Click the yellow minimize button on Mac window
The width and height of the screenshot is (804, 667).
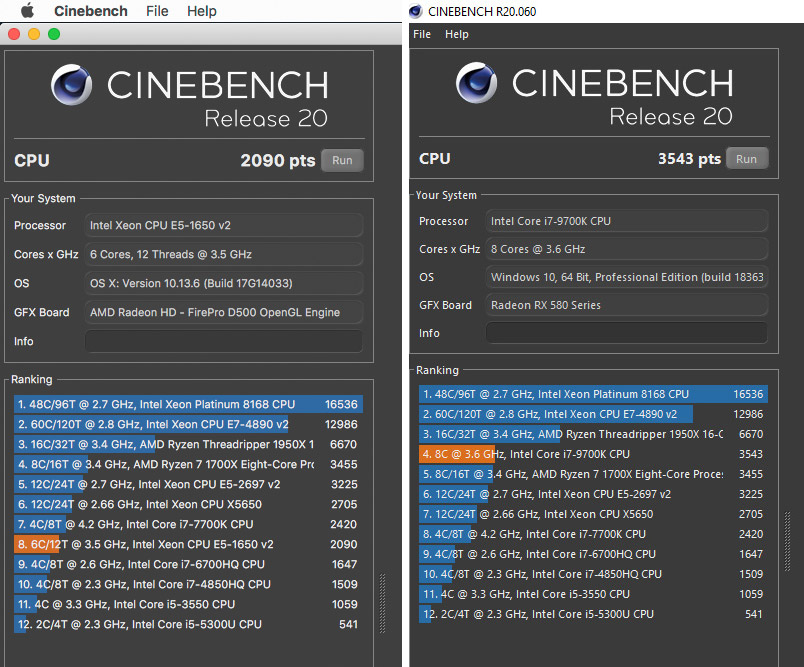(34, 34)
